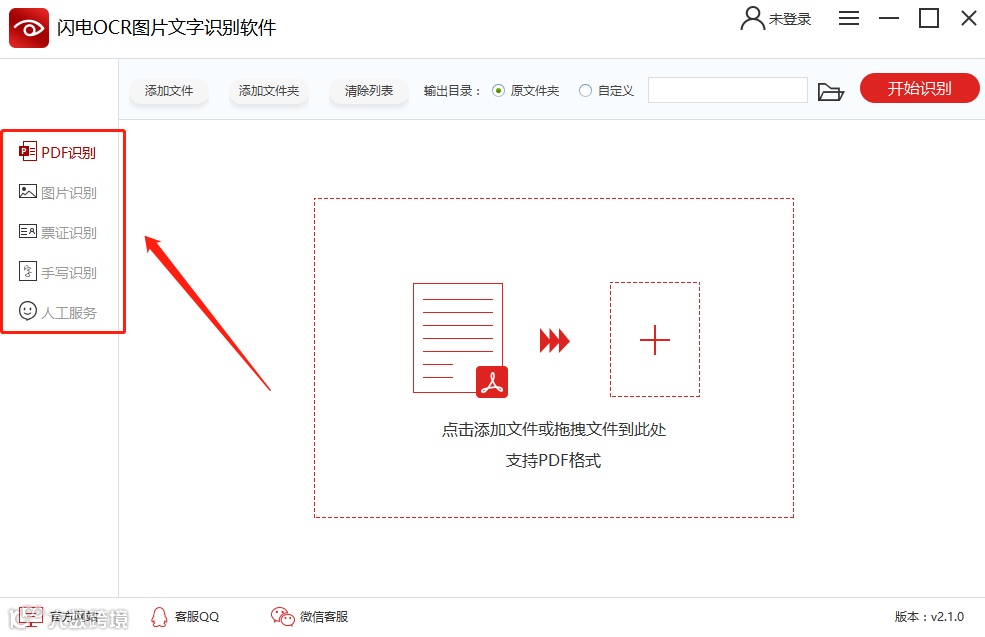Select the 自定义 radio button
Image resolution: width=985 pixels, height=637 pixels.
click(585, 90)
